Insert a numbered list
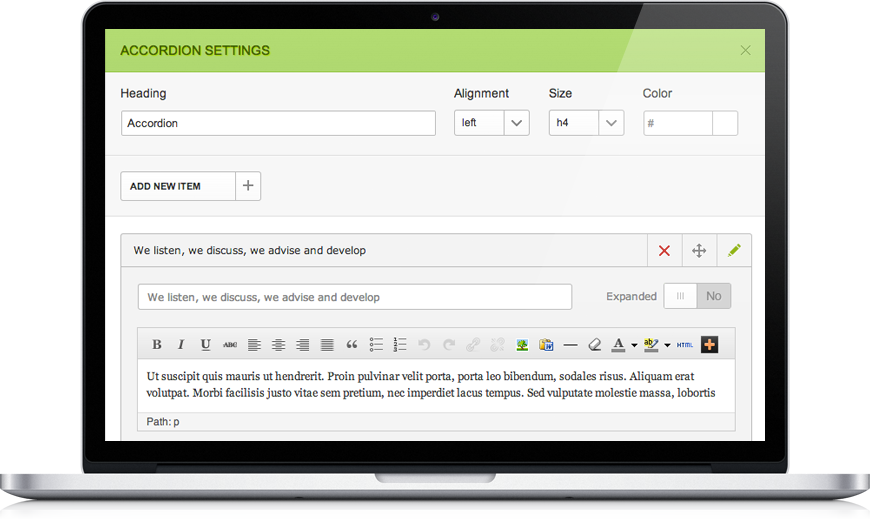Viewport: 870px width, 519px height. point(400,345)
